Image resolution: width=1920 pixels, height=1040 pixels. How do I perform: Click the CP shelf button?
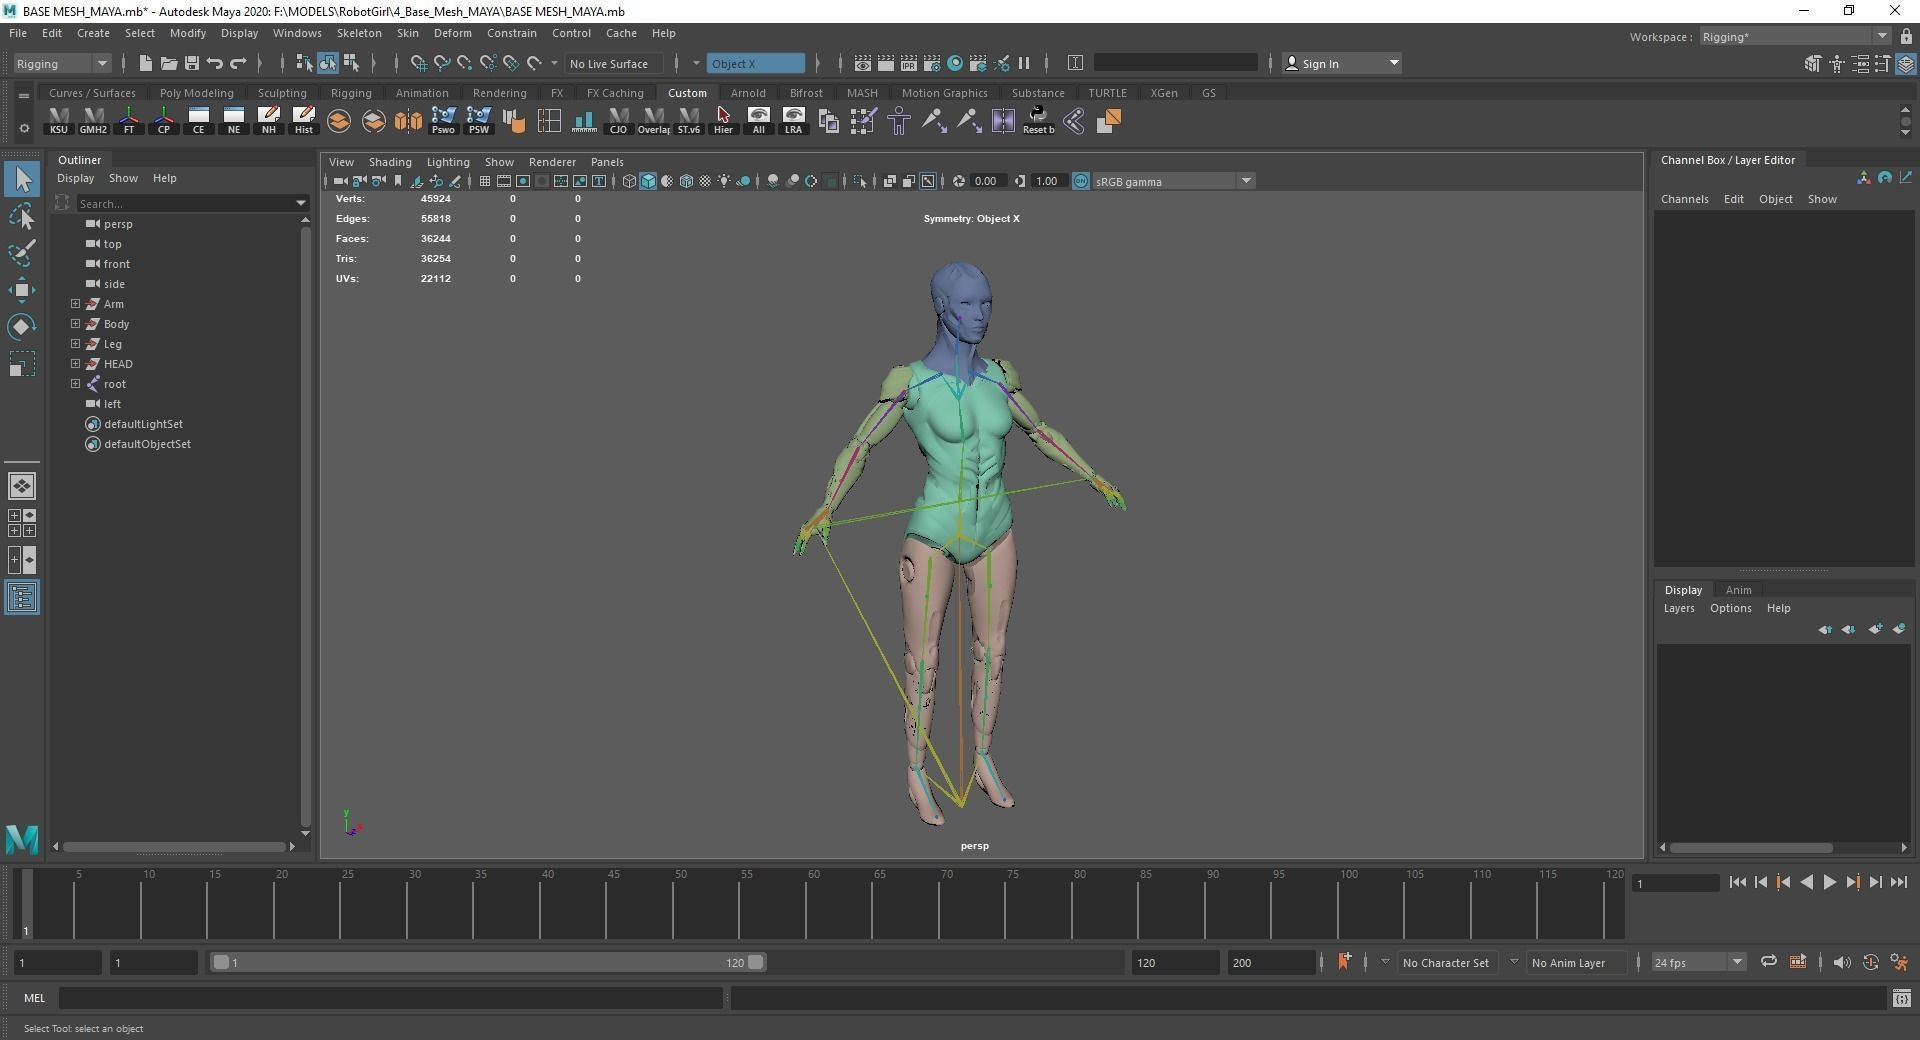[164, 121]
